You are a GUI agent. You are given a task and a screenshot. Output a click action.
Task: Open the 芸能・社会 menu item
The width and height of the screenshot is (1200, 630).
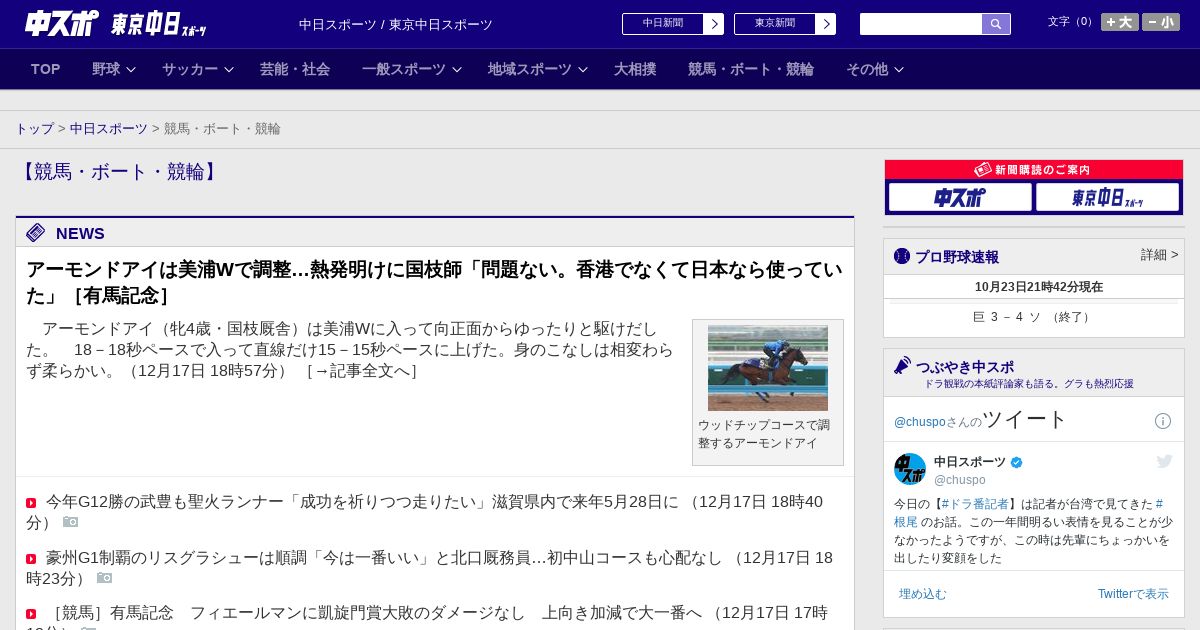click(295, 69)
